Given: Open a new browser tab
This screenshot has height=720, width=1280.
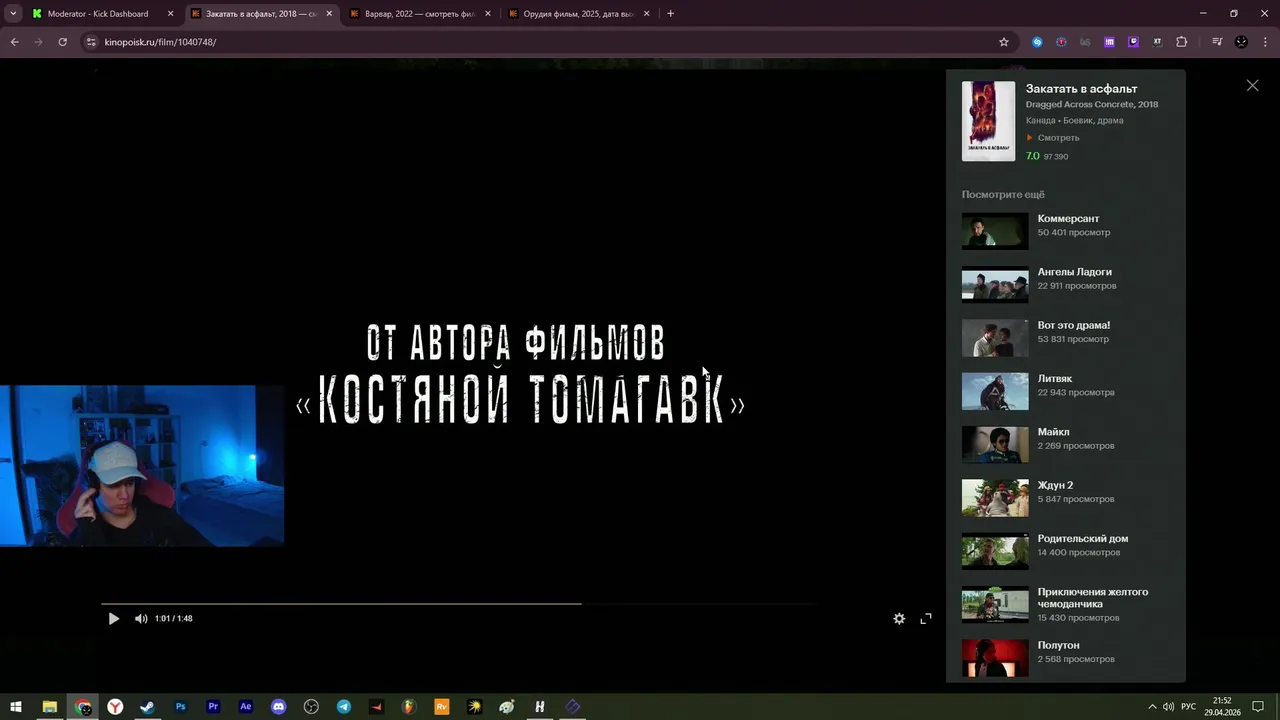Looking at the screenshot, I should point(670,14).
